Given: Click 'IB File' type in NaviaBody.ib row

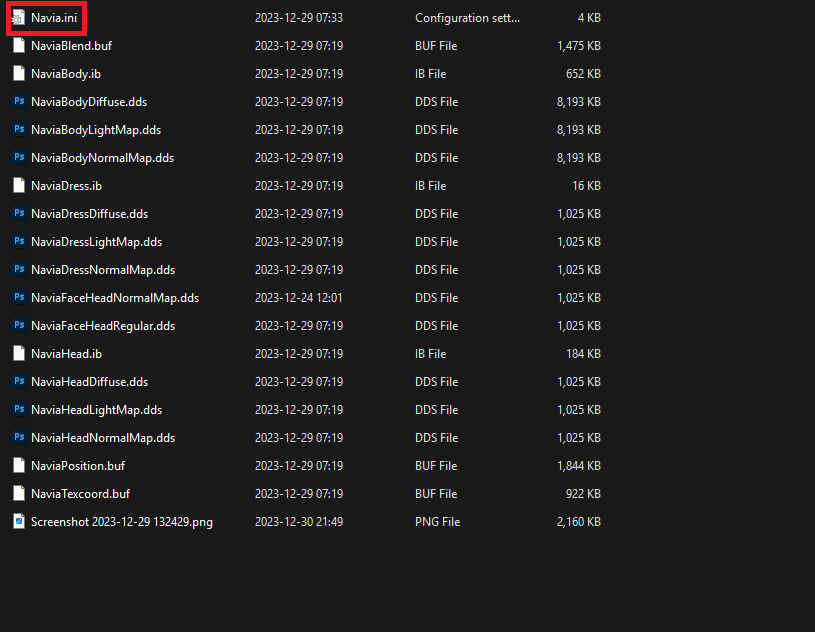Looking at the screenshot, I should (430, 74).
